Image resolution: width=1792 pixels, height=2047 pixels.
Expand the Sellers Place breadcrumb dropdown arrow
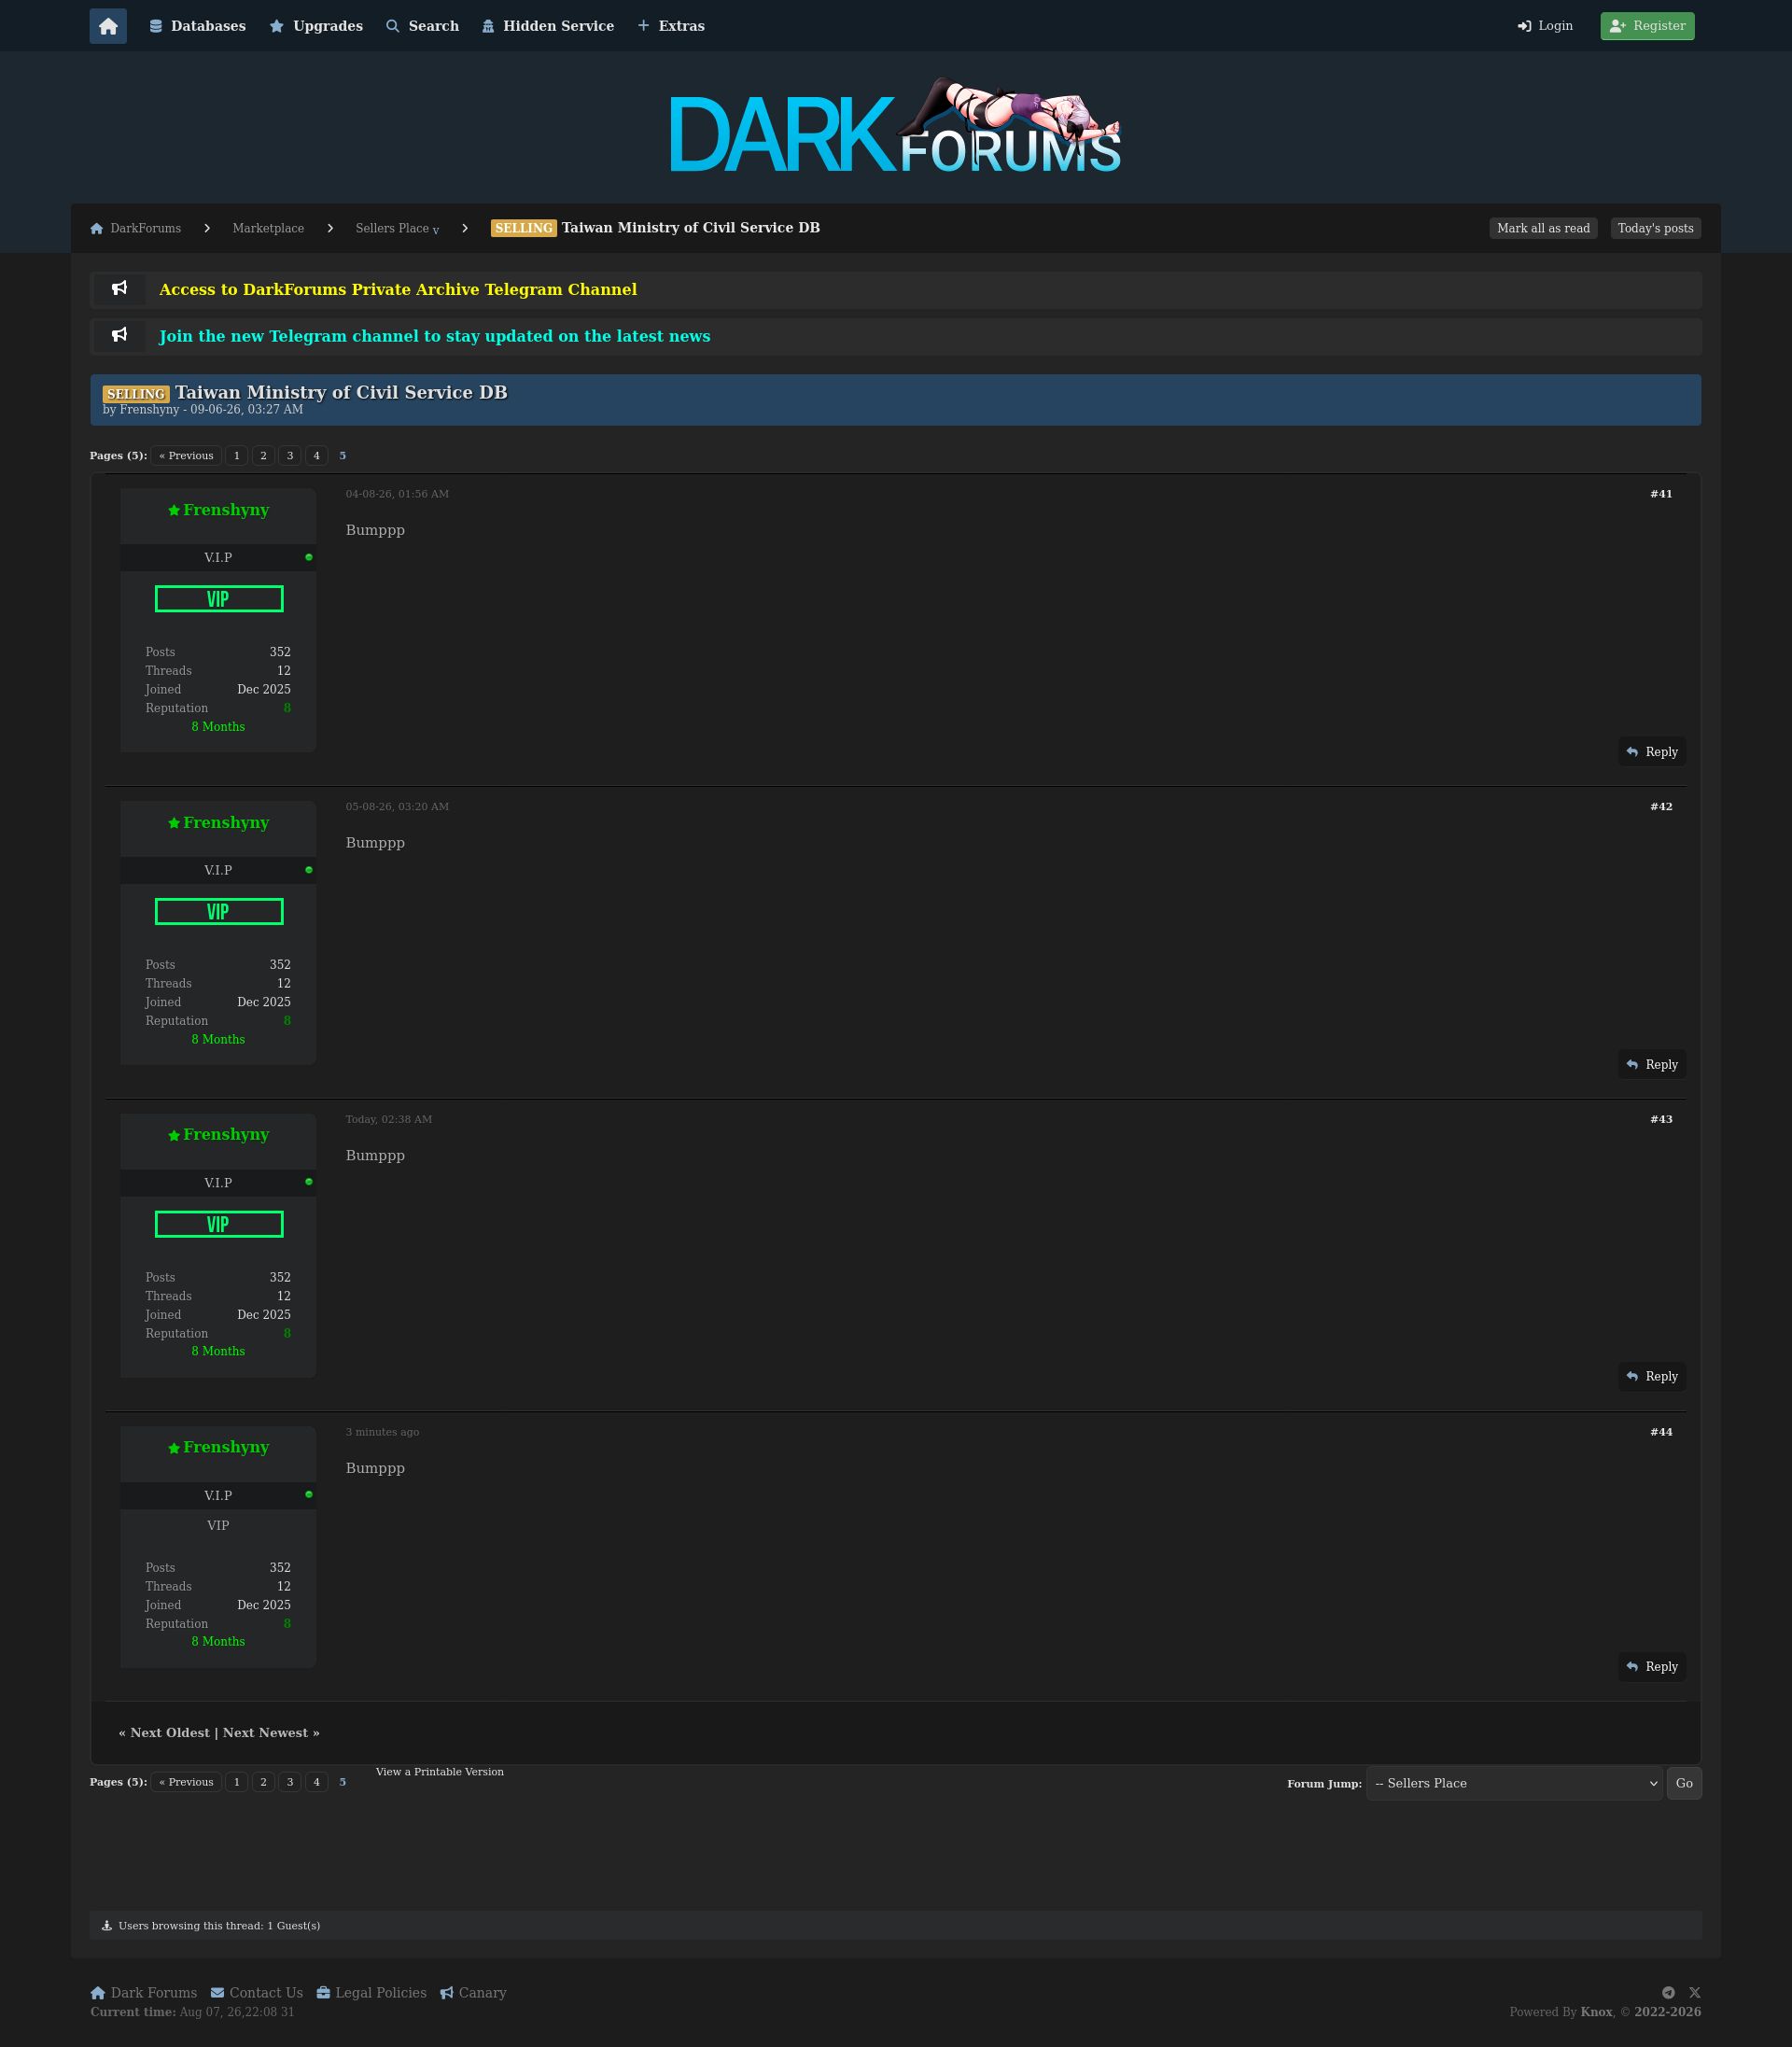pos(436,231)
